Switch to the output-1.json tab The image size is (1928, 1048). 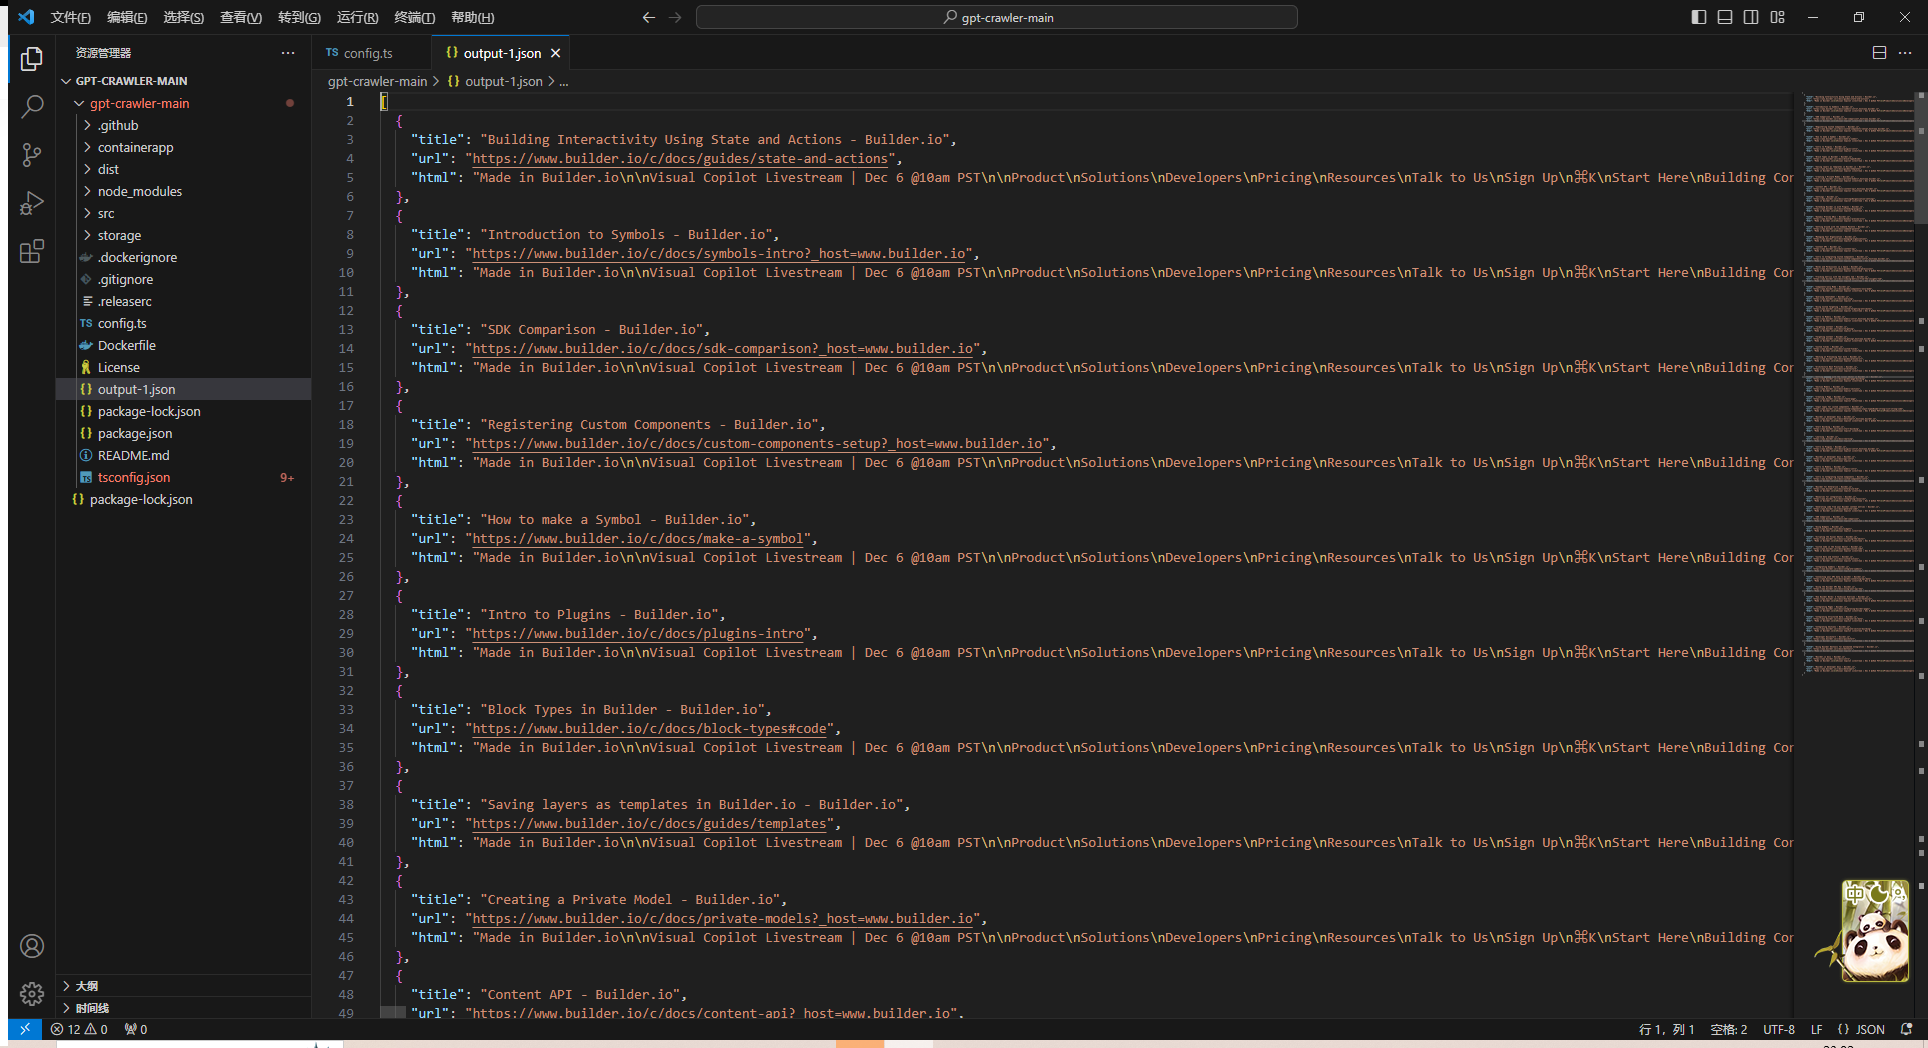pos(502,53)
